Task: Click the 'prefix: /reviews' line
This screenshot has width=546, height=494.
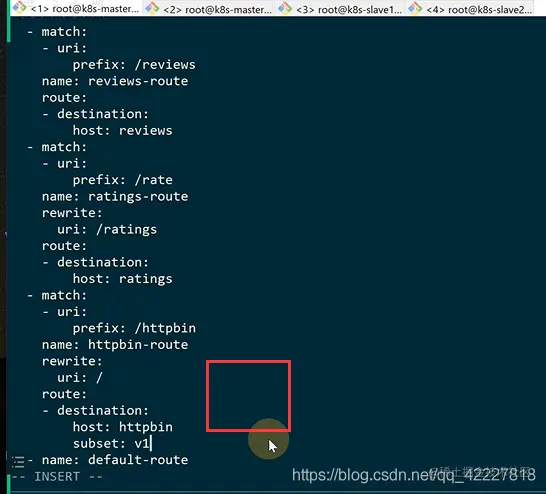Action: tap(134, 65)
